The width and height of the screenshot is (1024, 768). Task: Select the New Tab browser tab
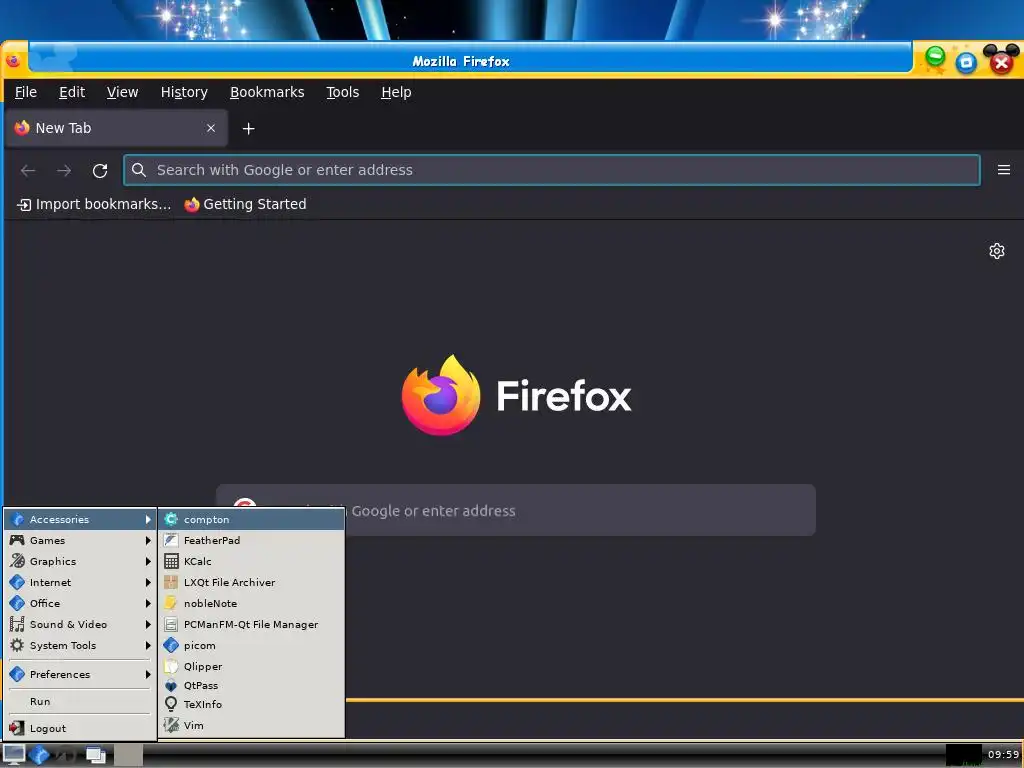tap(116, 128)
